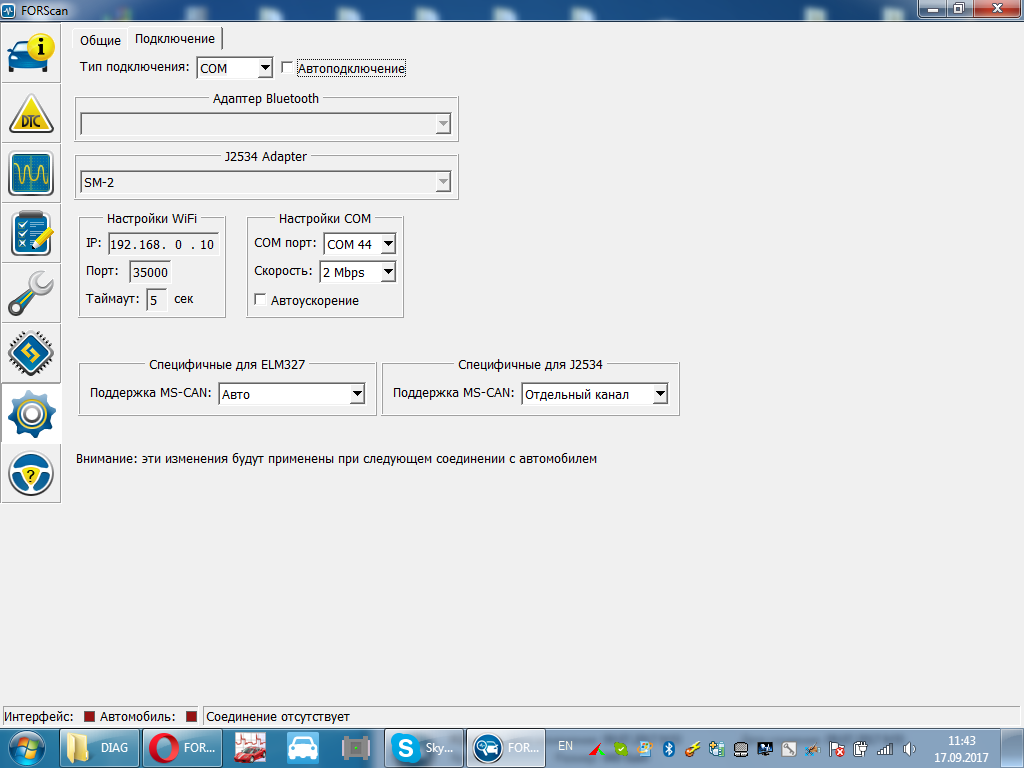
Task: Enable the Автоподключение checkbox
Action: point(288,68)
